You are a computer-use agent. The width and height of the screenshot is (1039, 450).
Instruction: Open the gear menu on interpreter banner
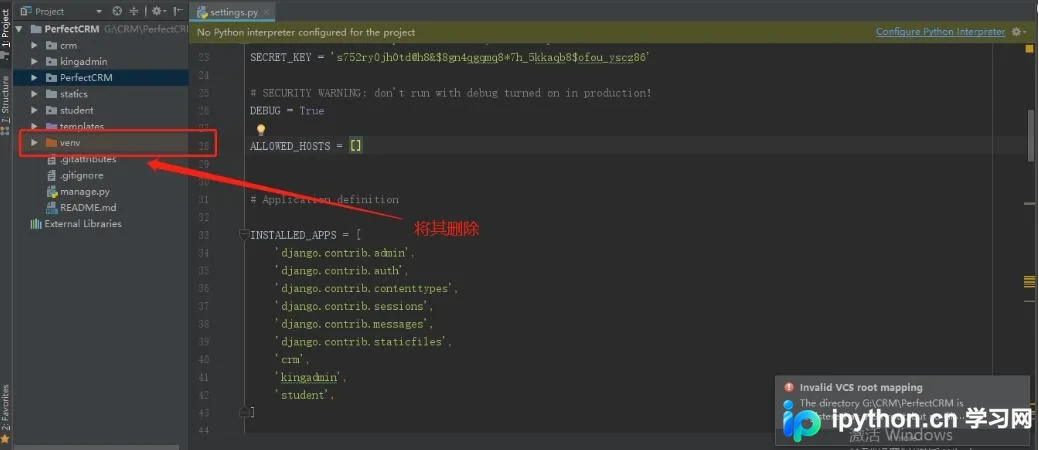click(x=1018, y=31)
